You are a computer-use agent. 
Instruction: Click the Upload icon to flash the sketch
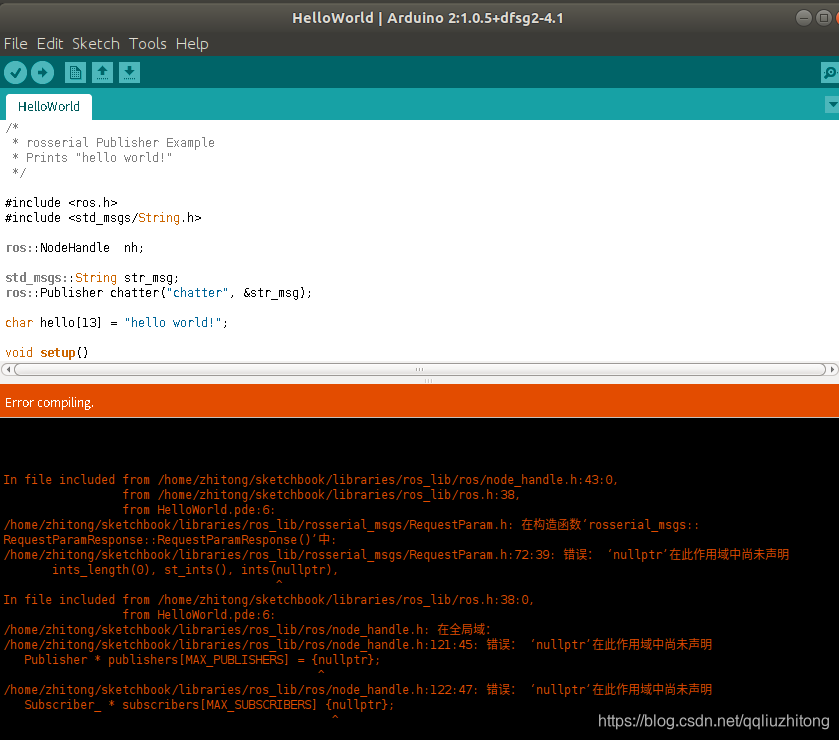(x=42, y=72)
